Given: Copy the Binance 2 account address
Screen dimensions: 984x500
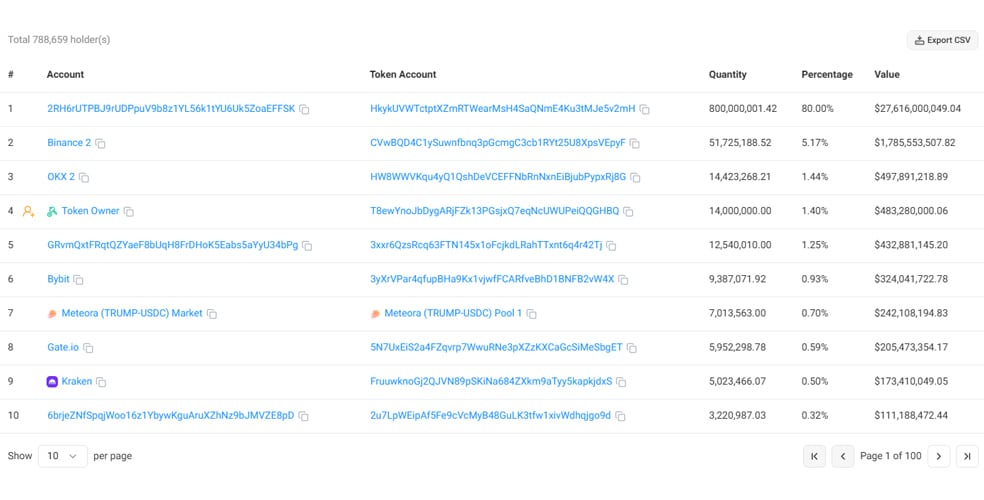Looking at the screenshot, I should (x=100, y=144).
